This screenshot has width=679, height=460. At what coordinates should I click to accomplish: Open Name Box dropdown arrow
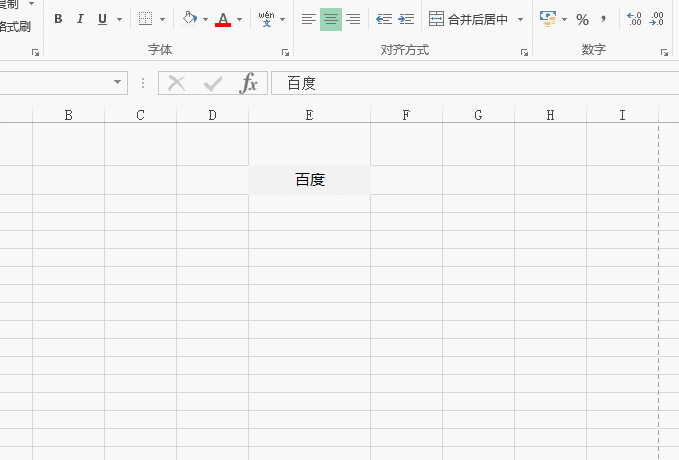tap(117, 82)
